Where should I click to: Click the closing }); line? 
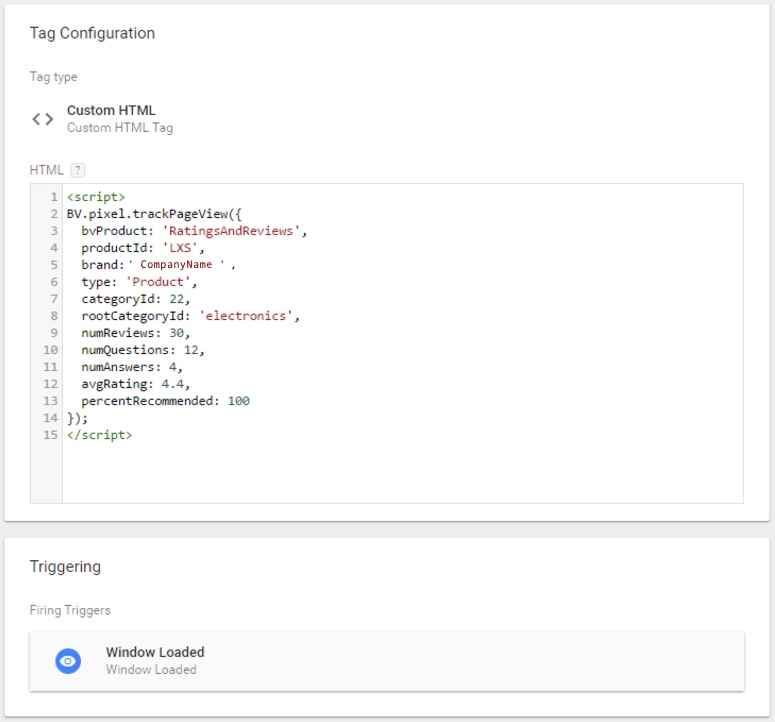tap(77, 418)
